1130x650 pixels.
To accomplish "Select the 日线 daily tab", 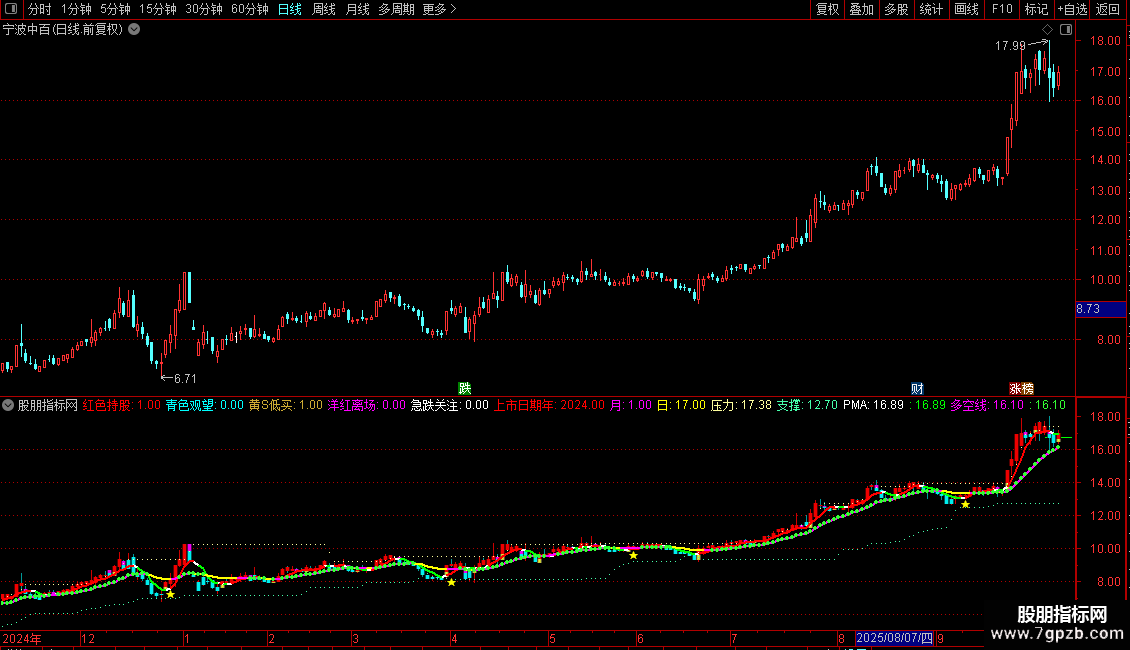I will click(290, 9).
